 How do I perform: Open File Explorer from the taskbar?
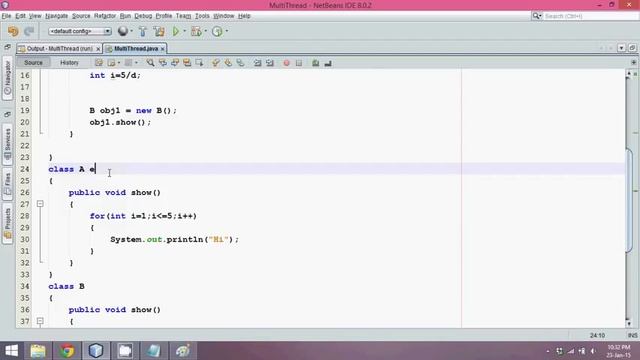38,351
